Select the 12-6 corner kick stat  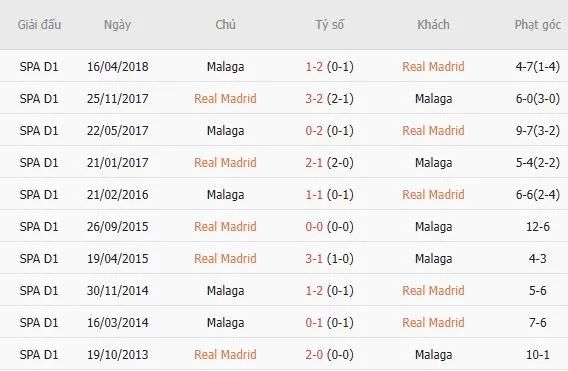[538, 226]
